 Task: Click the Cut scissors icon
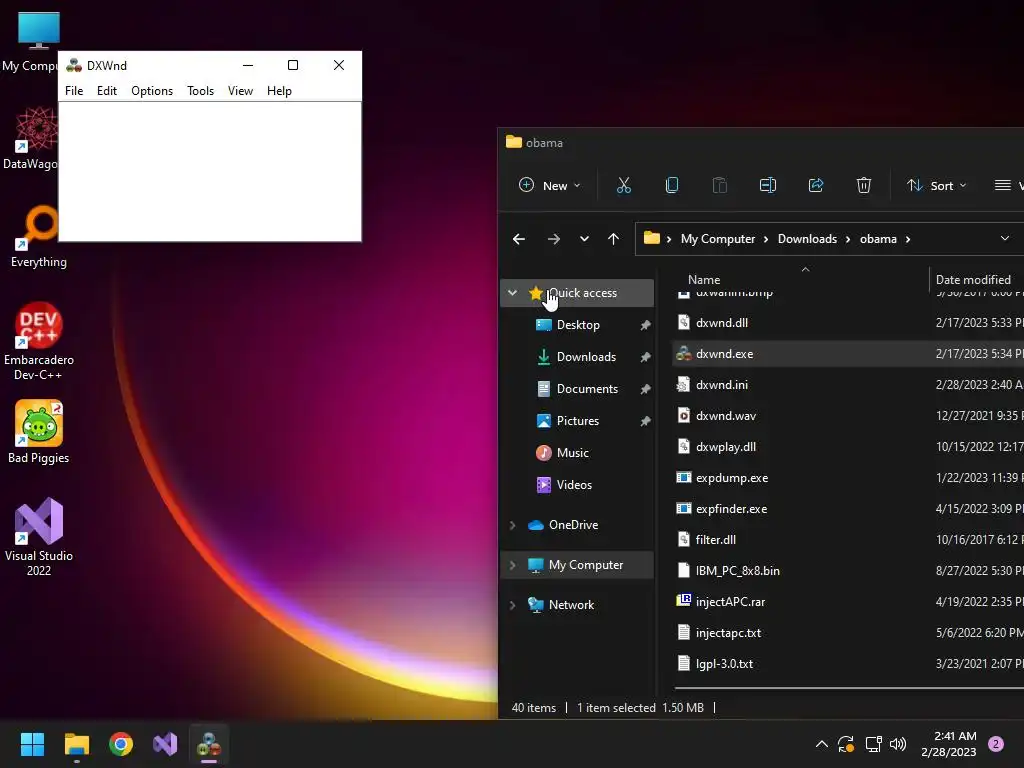click(x=624, y=185)
